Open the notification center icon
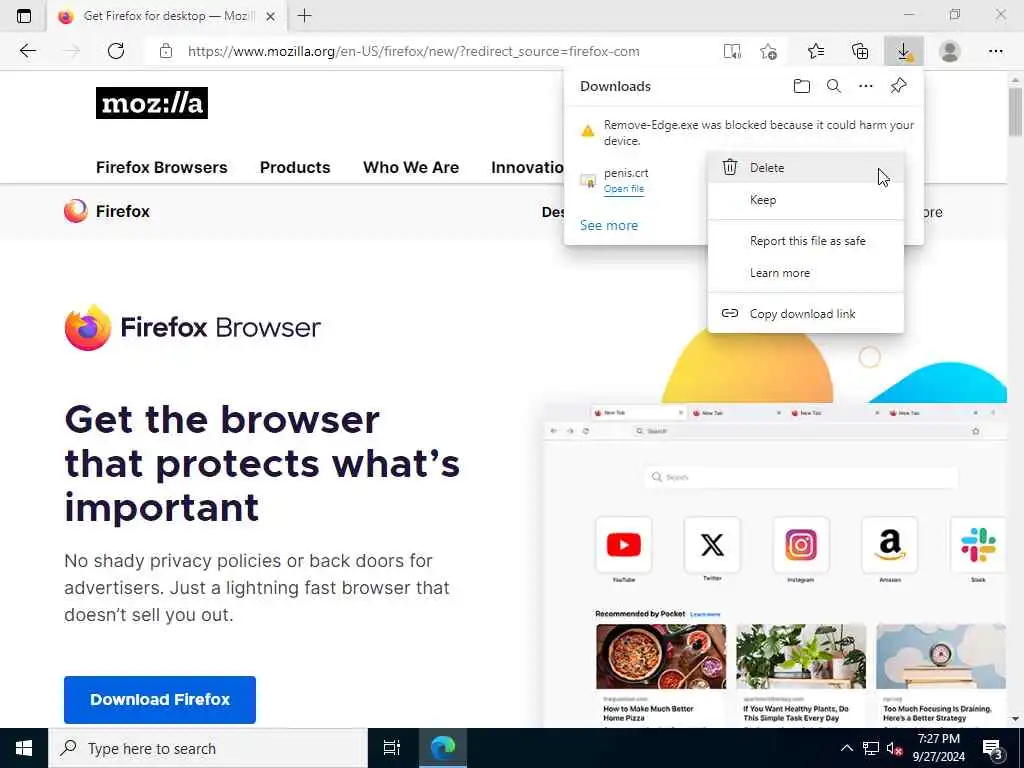The height and width of the screenshot is (768, 1024). [992, 749]
